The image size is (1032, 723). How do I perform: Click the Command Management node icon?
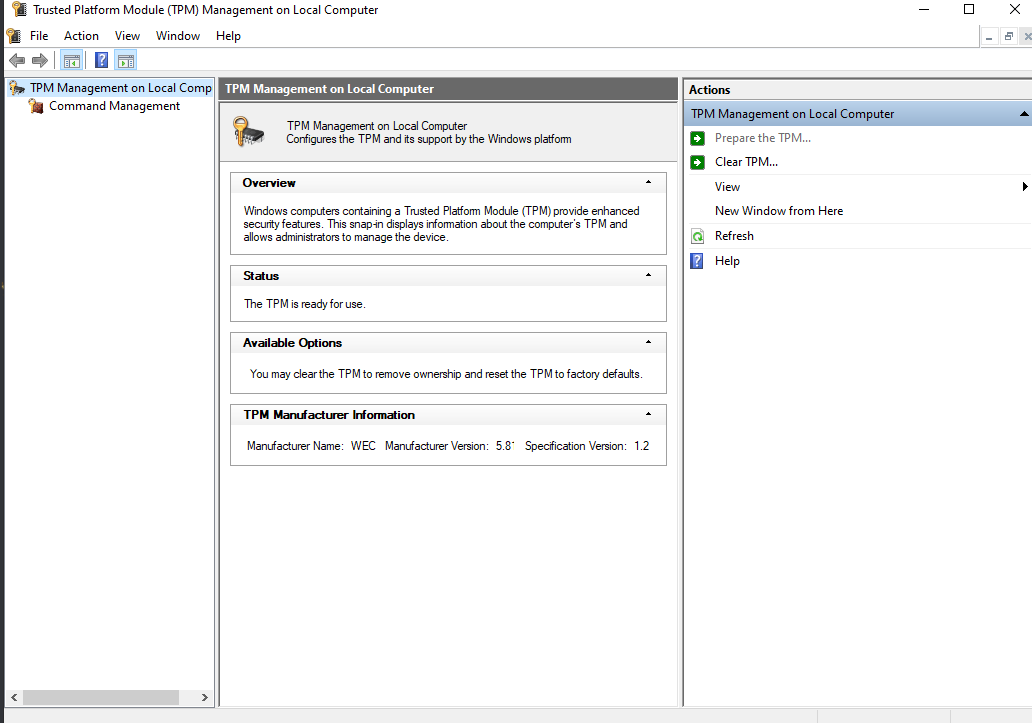[36, 106]
